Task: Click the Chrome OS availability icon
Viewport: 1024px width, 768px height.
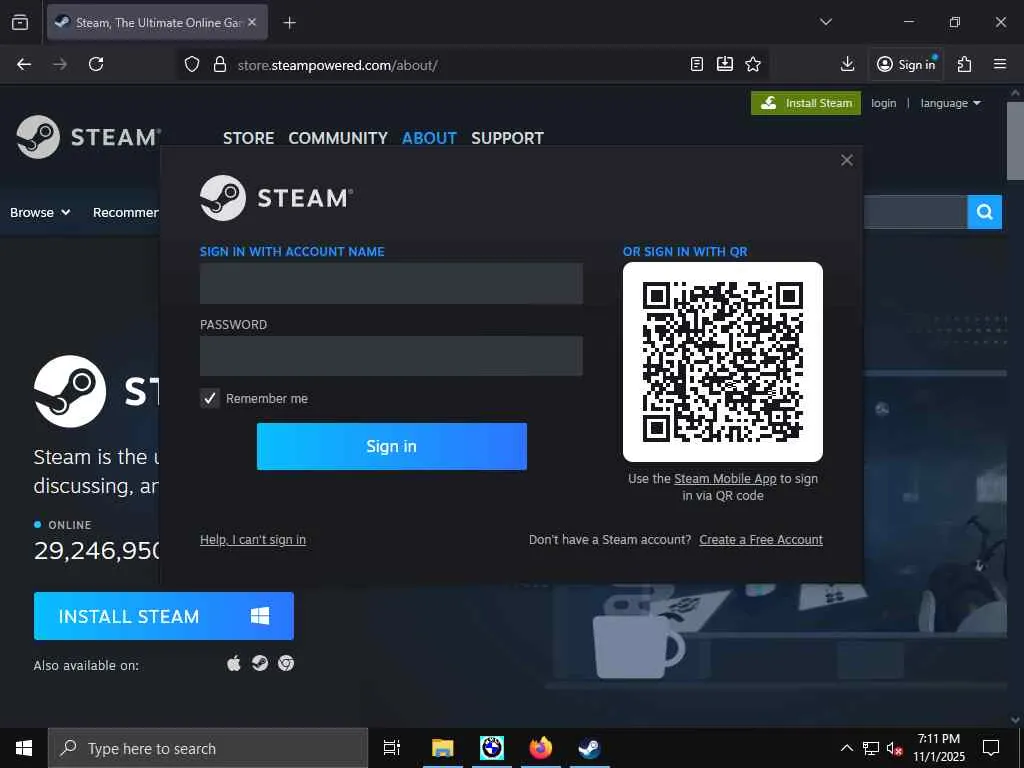Action: (x=286, y=664)
